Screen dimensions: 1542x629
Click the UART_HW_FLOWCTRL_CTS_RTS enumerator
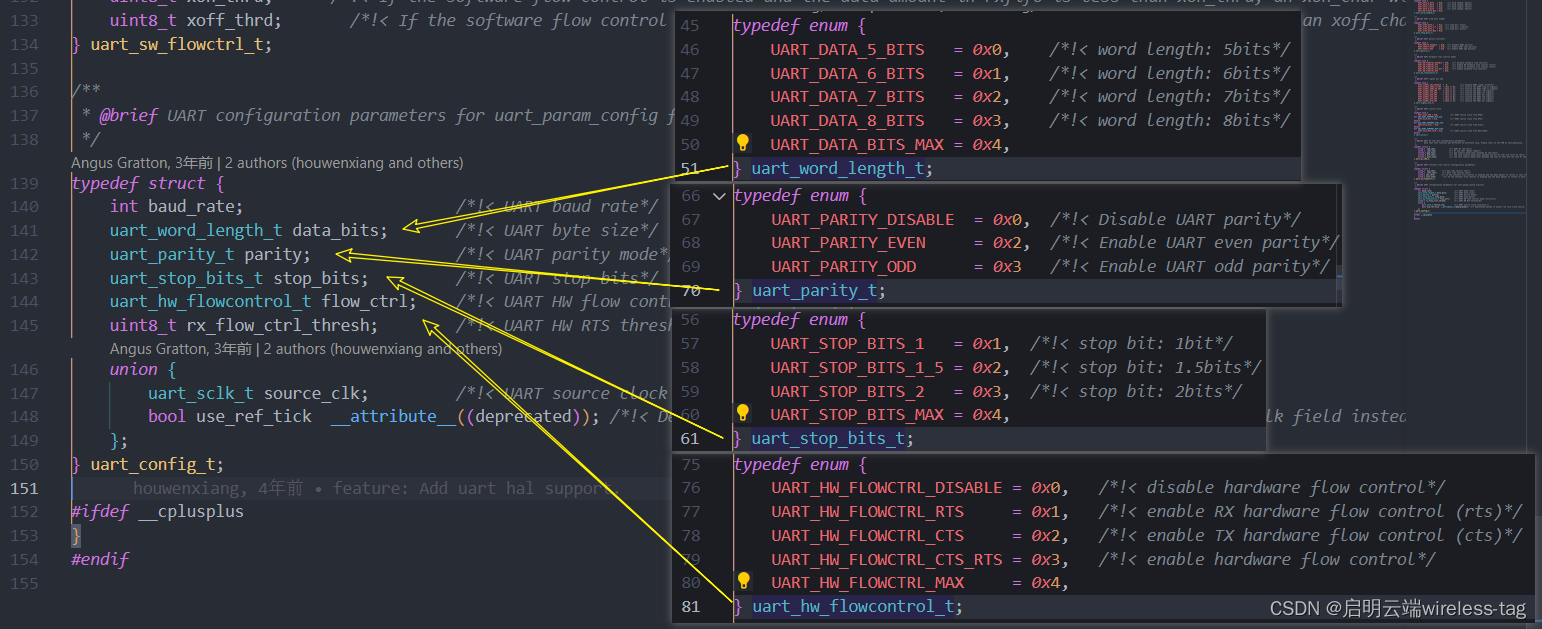(886, 559)
